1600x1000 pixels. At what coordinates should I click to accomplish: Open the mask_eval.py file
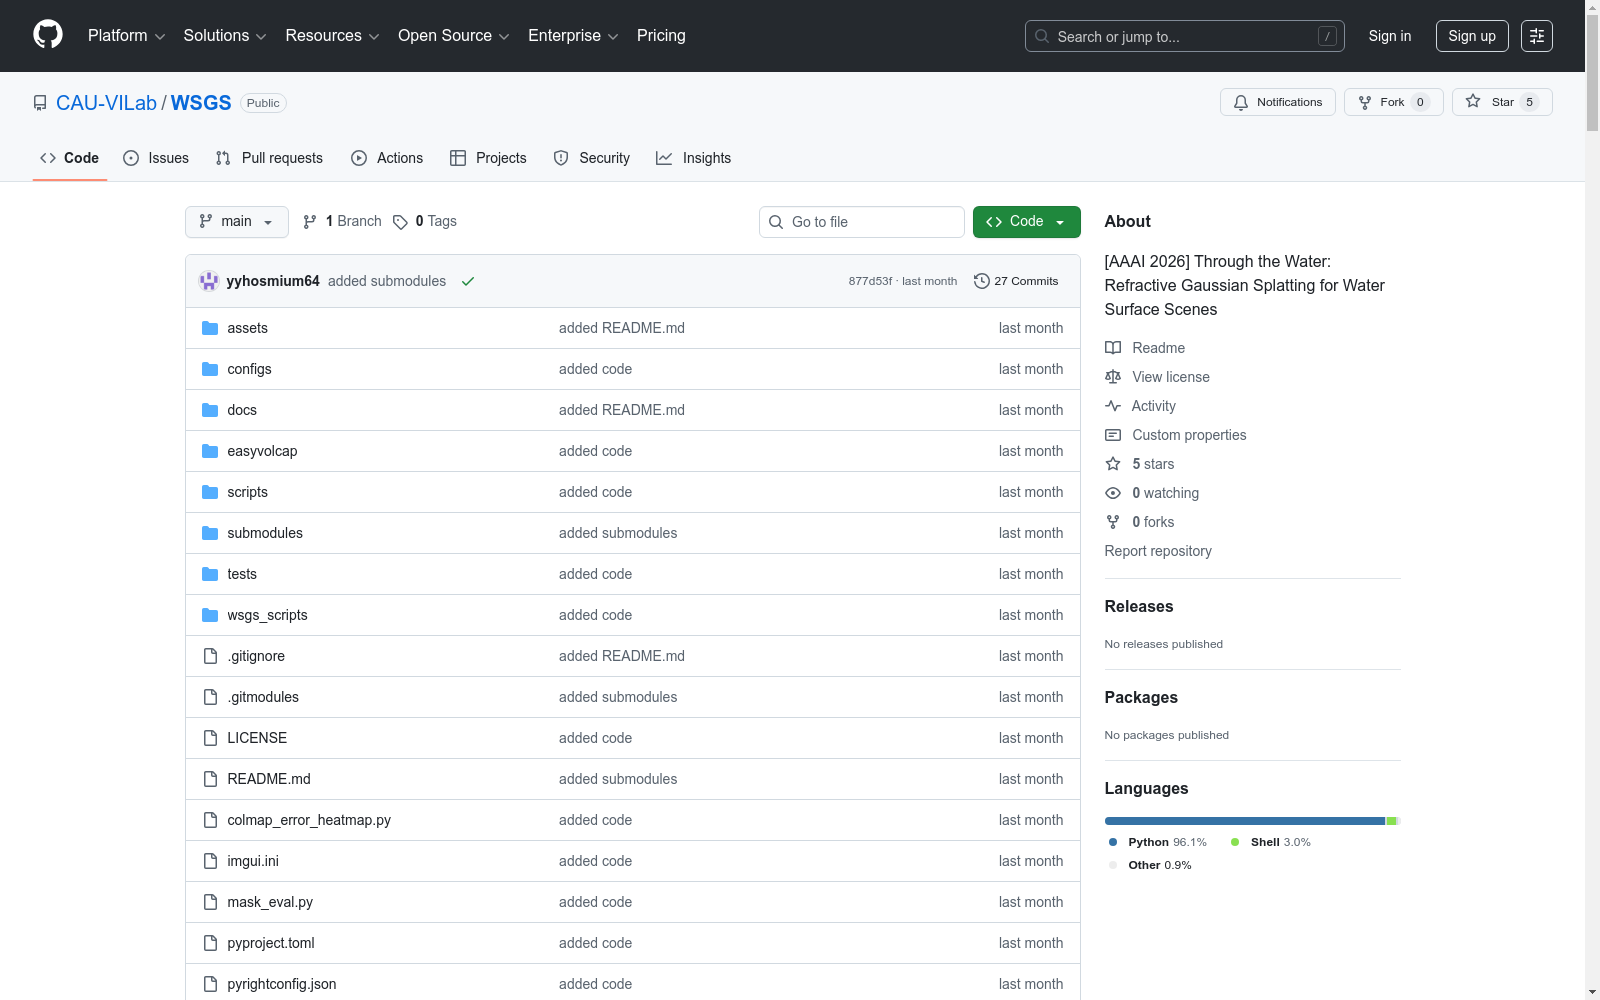tap(270, 902)
